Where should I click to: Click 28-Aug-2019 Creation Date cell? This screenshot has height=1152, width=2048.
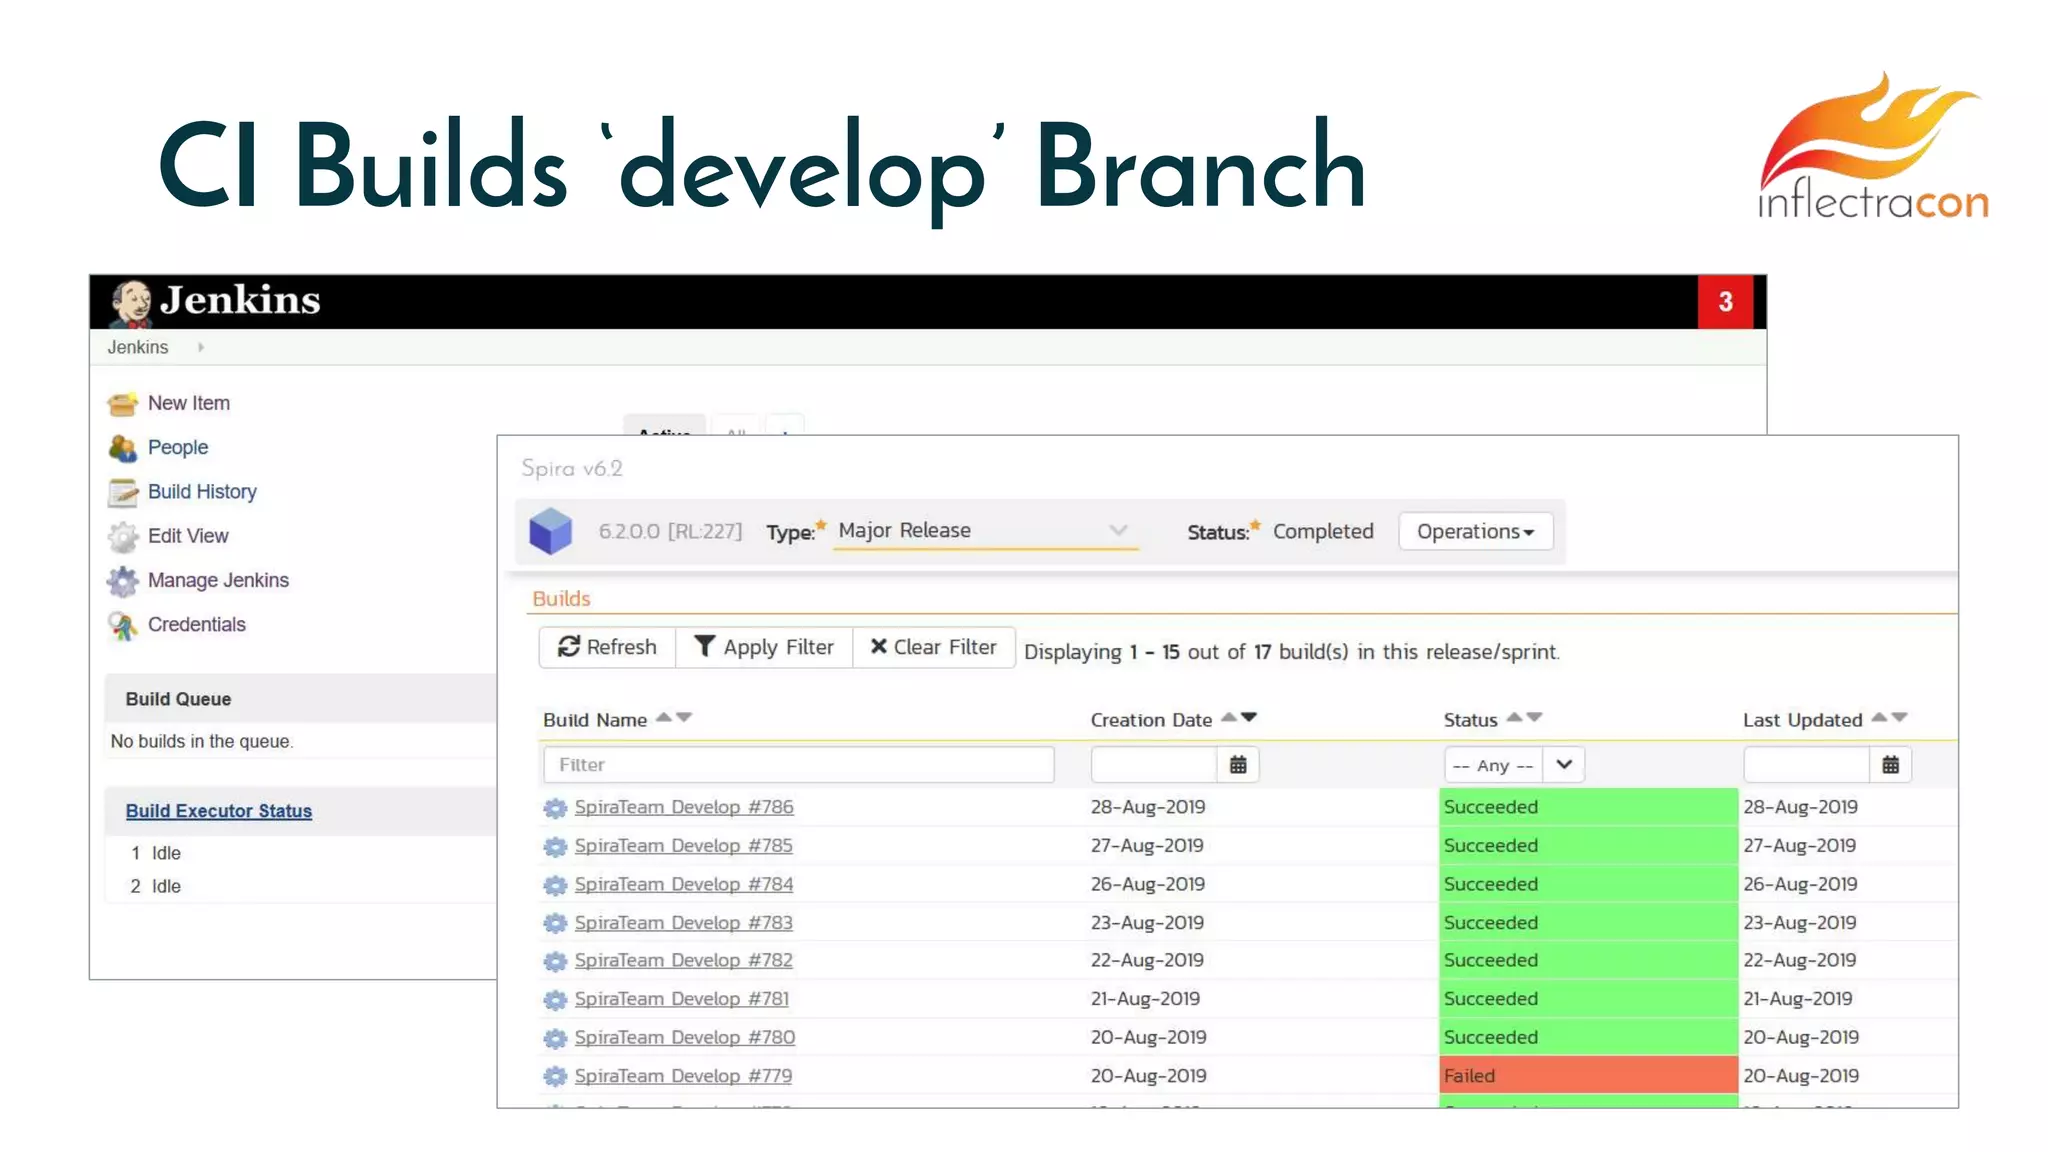pyautogui.click(x=1148, y=807)
